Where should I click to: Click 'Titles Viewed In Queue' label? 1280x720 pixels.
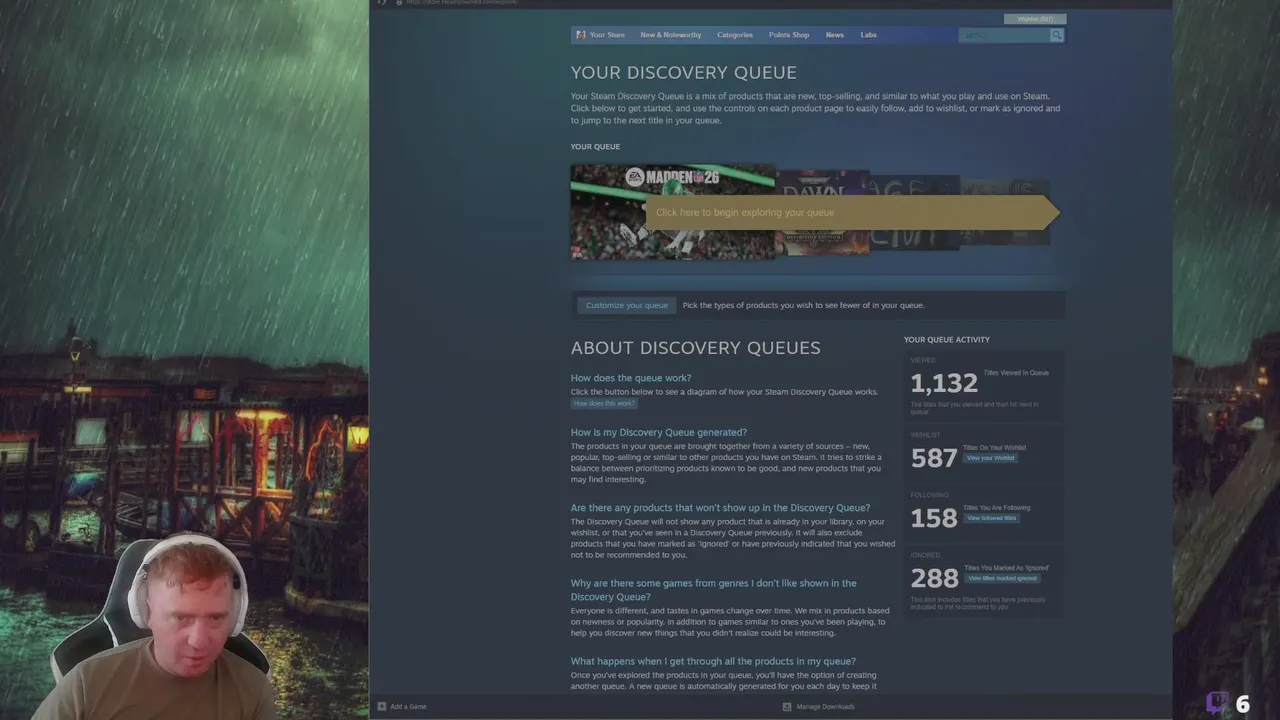1016,373
